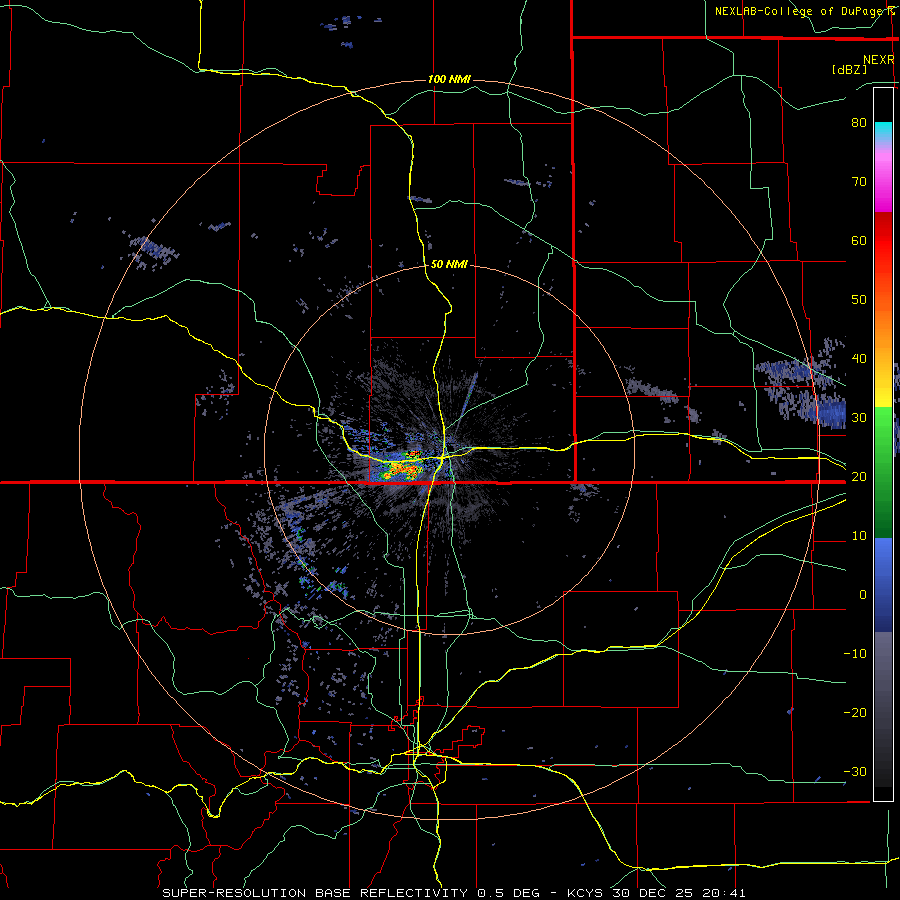Click the green band of the dBZ color bar

883,472
